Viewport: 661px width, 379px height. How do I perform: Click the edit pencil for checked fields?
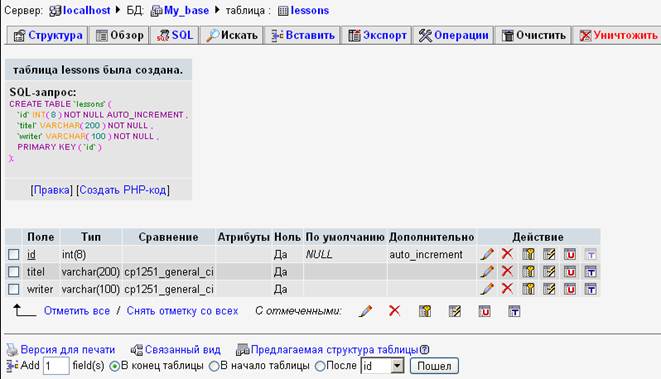[x=365, y=311]
